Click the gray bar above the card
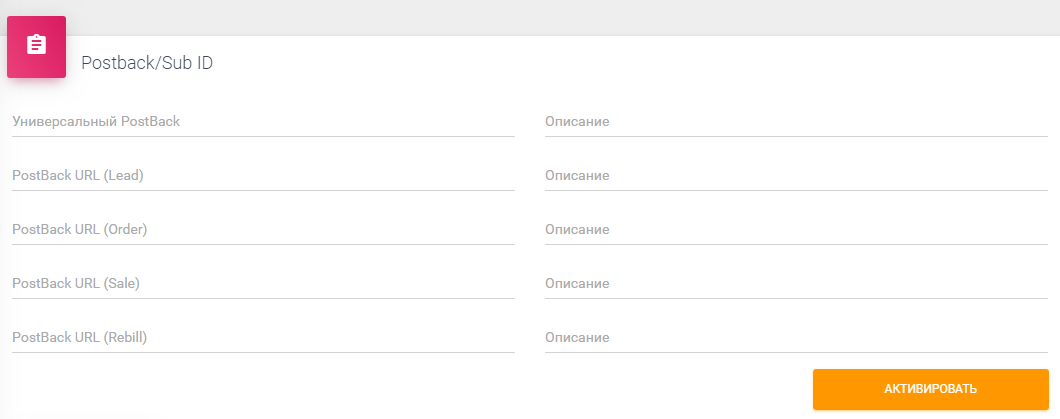 (x=530, y=16)
